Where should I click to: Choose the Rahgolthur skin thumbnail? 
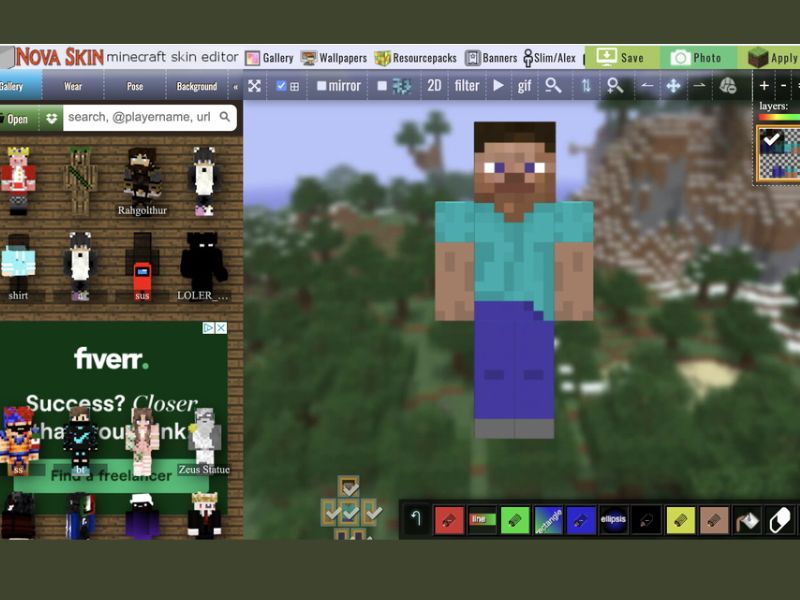pyautogui.click(x=142, y=181)
